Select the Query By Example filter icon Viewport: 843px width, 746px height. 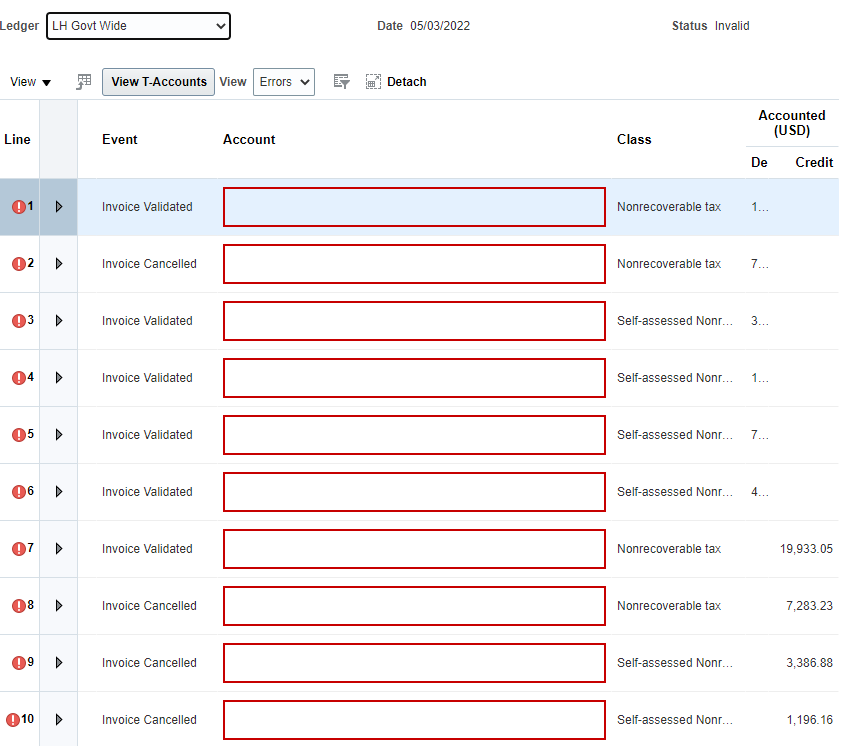(341, 81)
